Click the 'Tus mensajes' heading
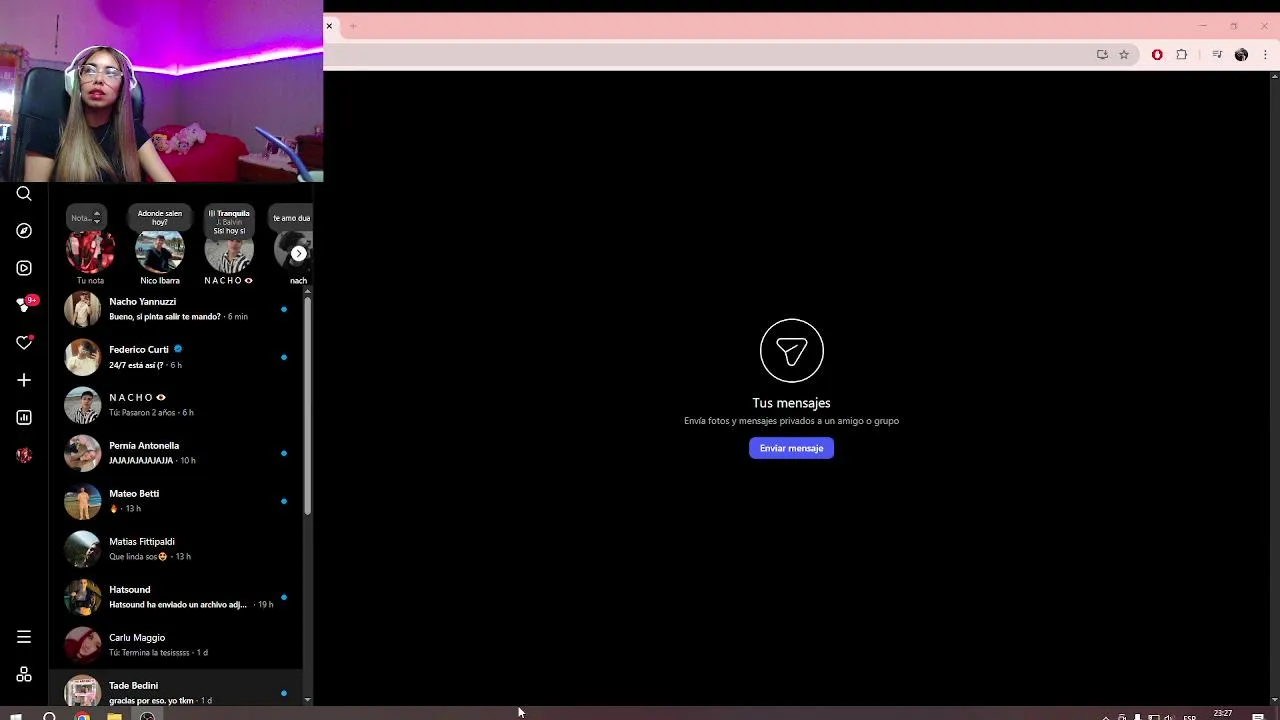The height and width of the screenshot is (720, 1280). (791, 403)
